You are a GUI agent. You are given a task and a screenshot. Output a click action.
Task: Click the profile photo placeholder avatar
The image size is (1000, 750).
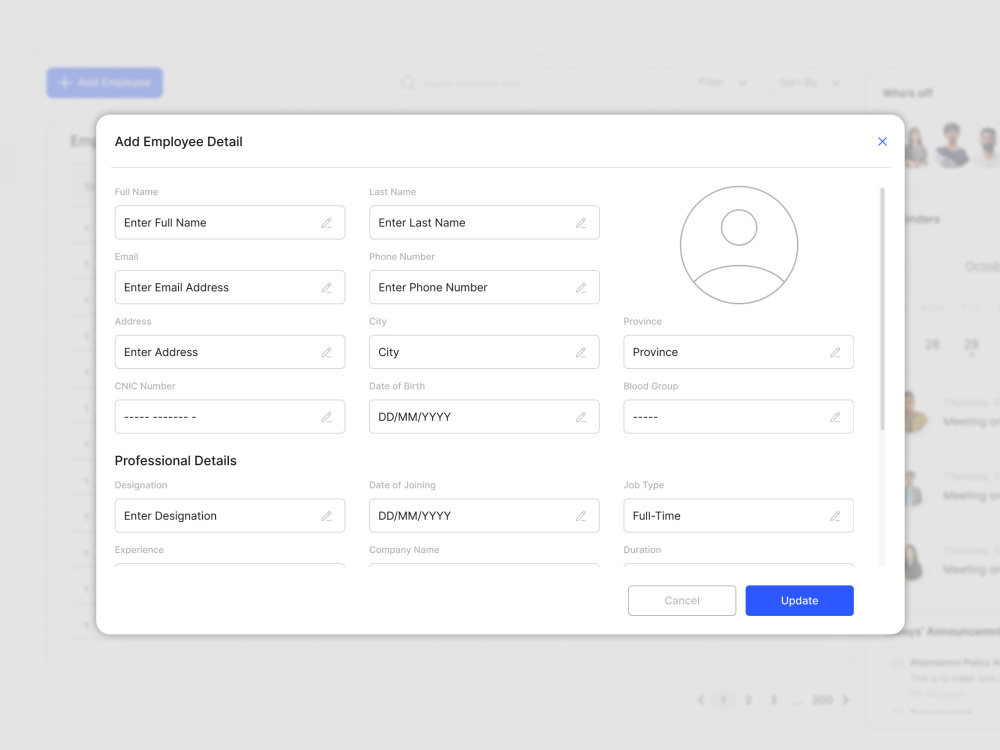(x=739, y=245)
